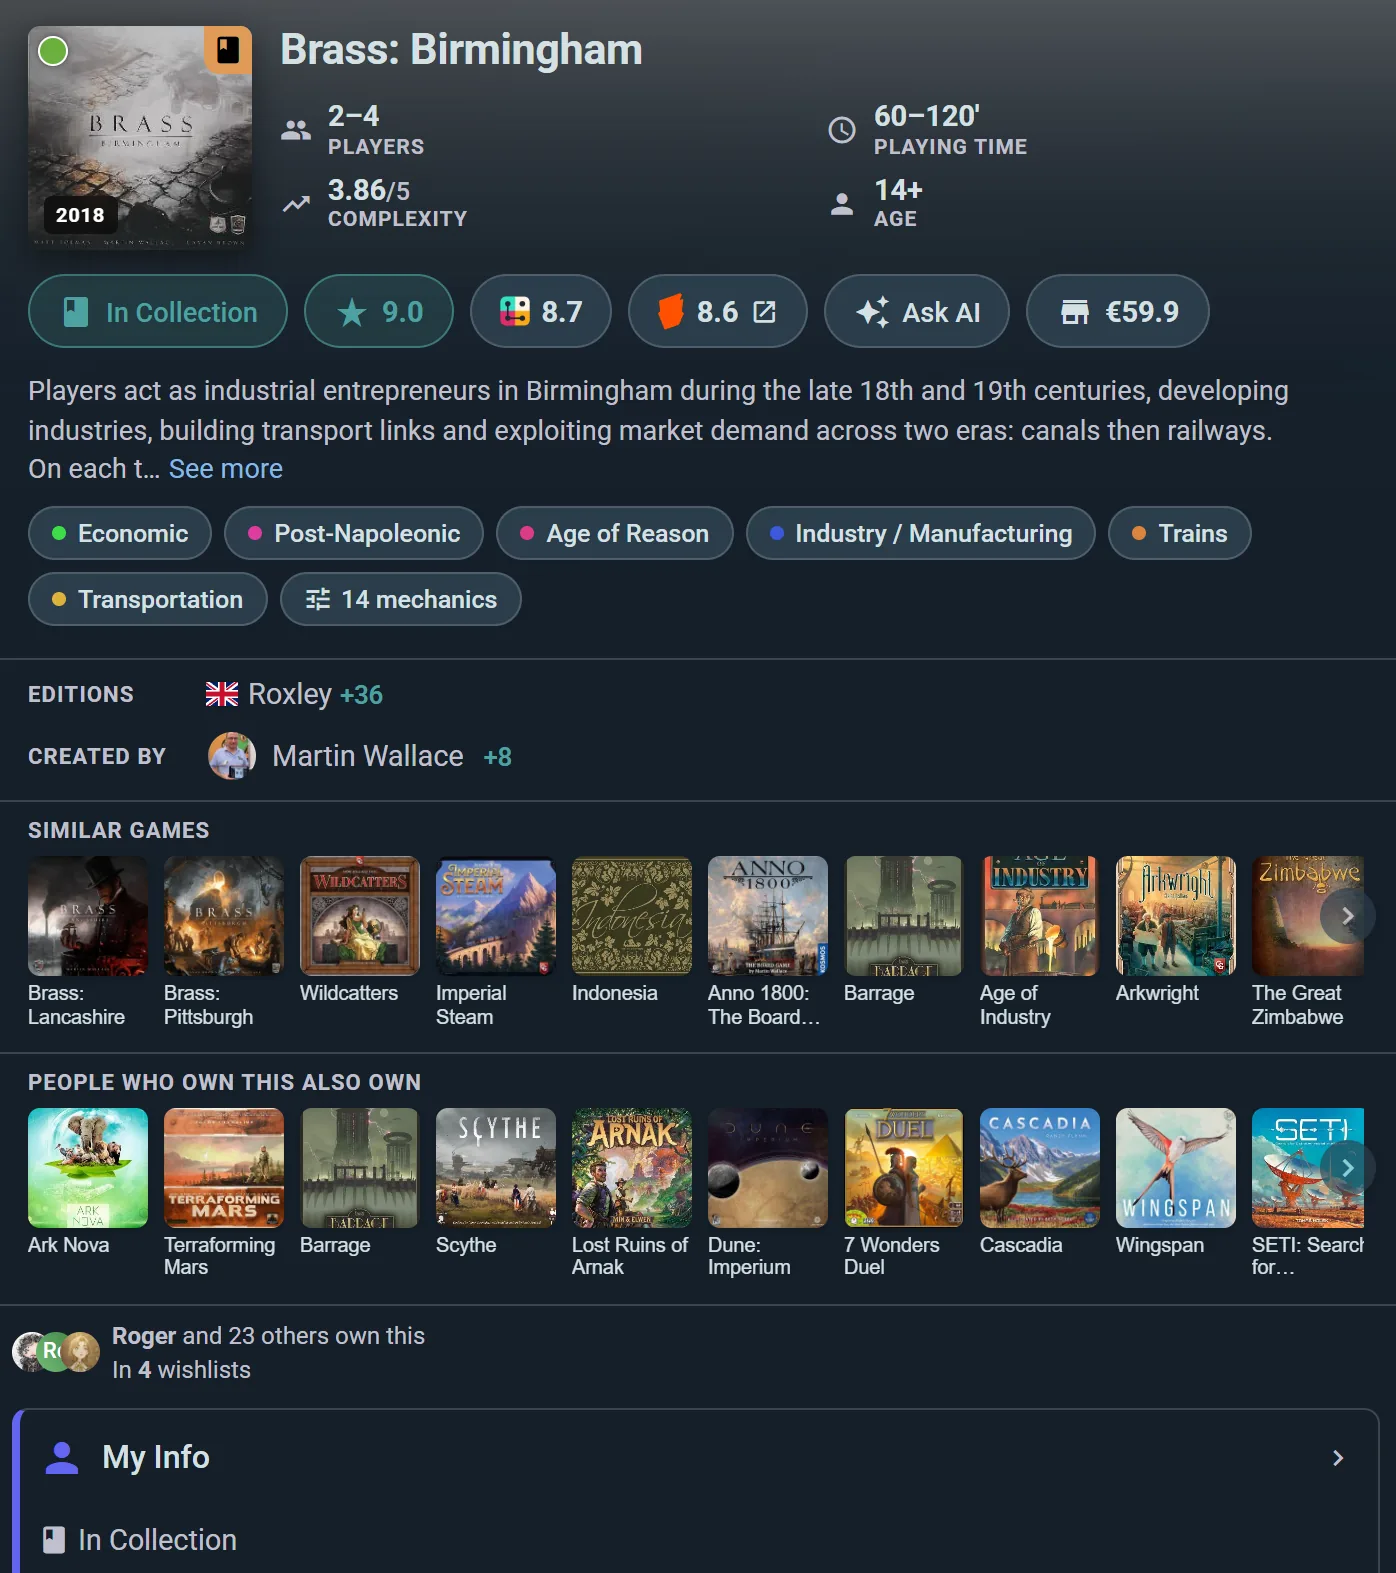Expand the +8 more creators
Viewport: 1396px width, 1573px height.
click(x=497, y=757)
